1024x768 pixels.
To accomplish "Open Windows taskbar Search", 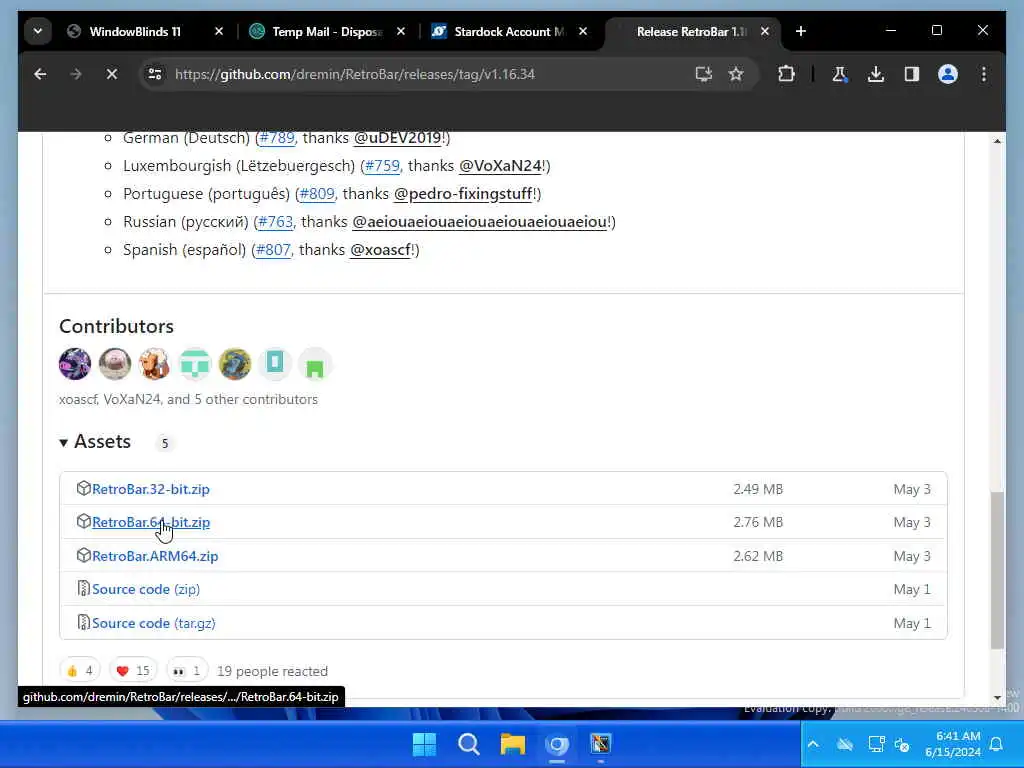I will (x=468, y=744).
